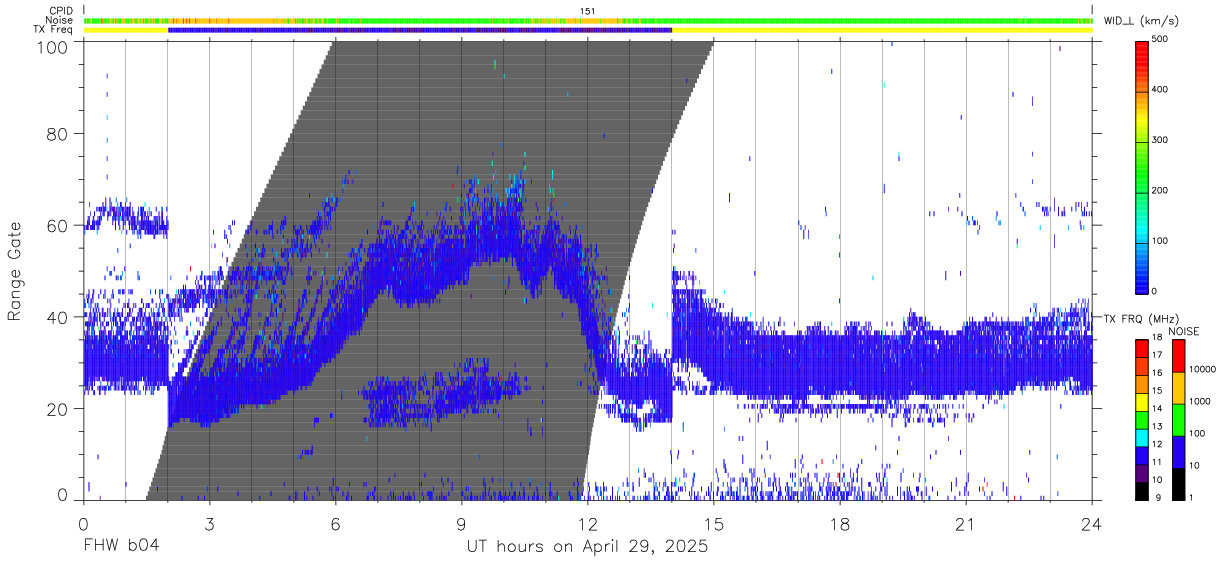Click the NOISE color scale bar
Screen dimensions: 1228x567
click(1178, 418)
